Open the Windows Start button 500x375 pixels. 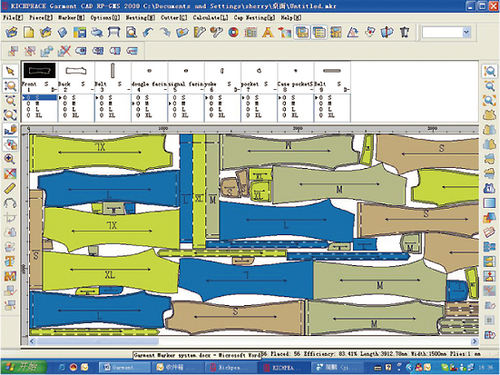click(x=23, y=367)
